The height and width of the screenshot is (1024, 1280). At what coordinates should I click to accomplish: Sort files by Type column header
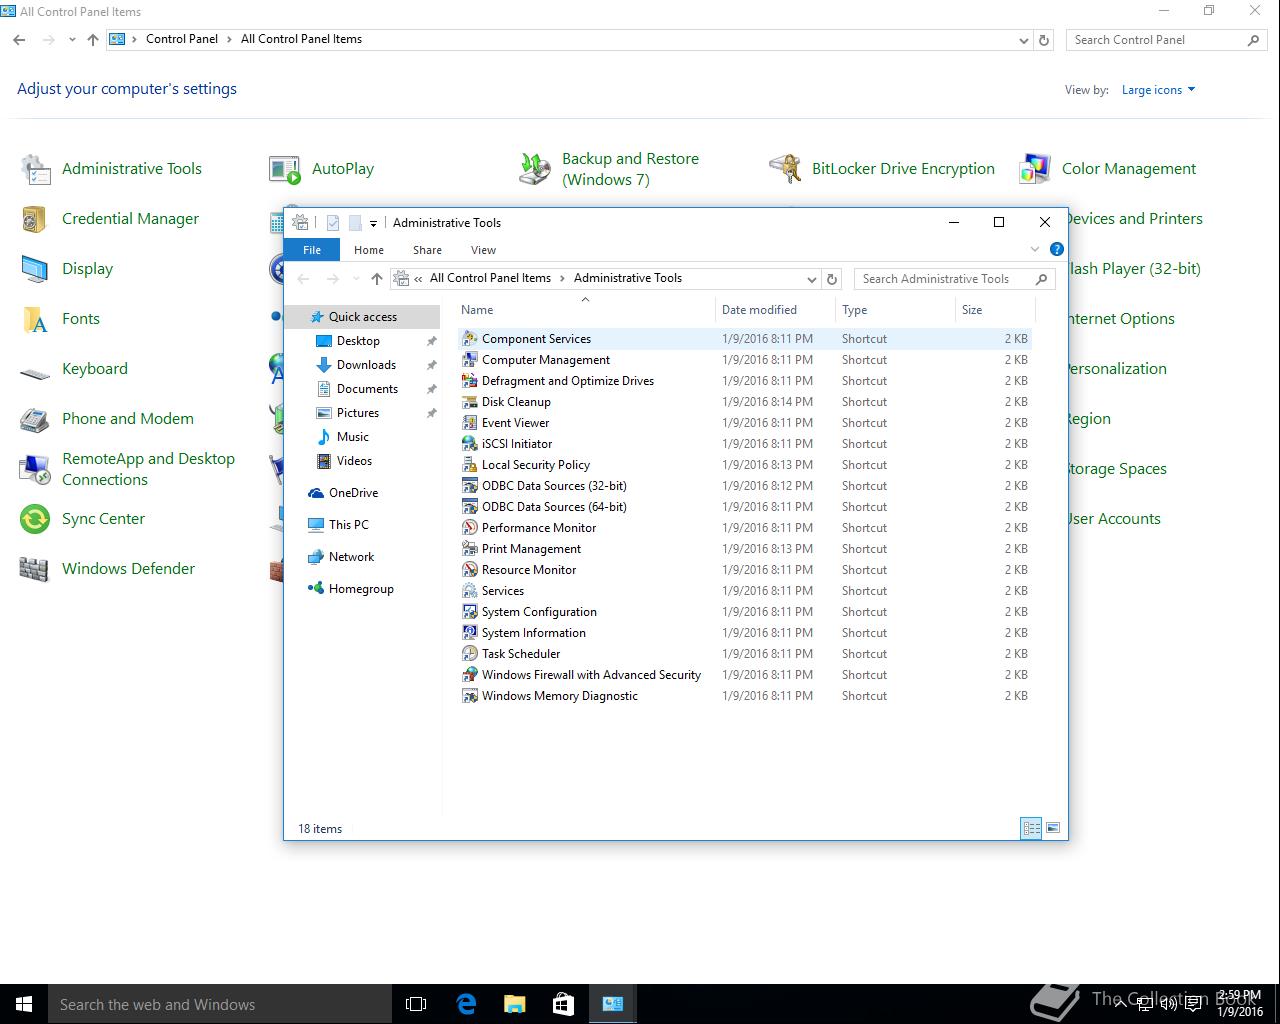(x=895, y=310)
